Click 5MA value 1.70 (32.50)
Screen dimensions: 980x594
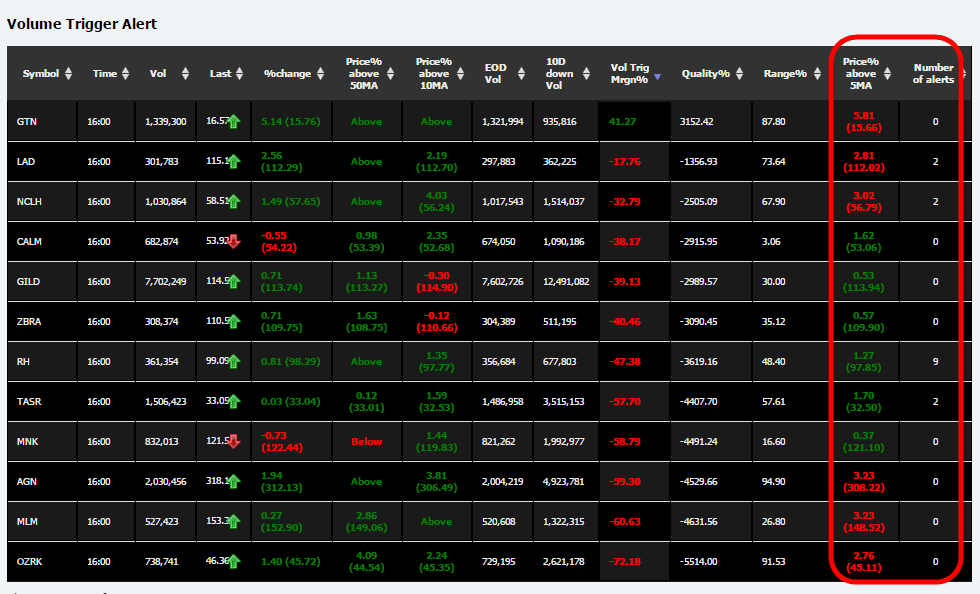point(864,401)
